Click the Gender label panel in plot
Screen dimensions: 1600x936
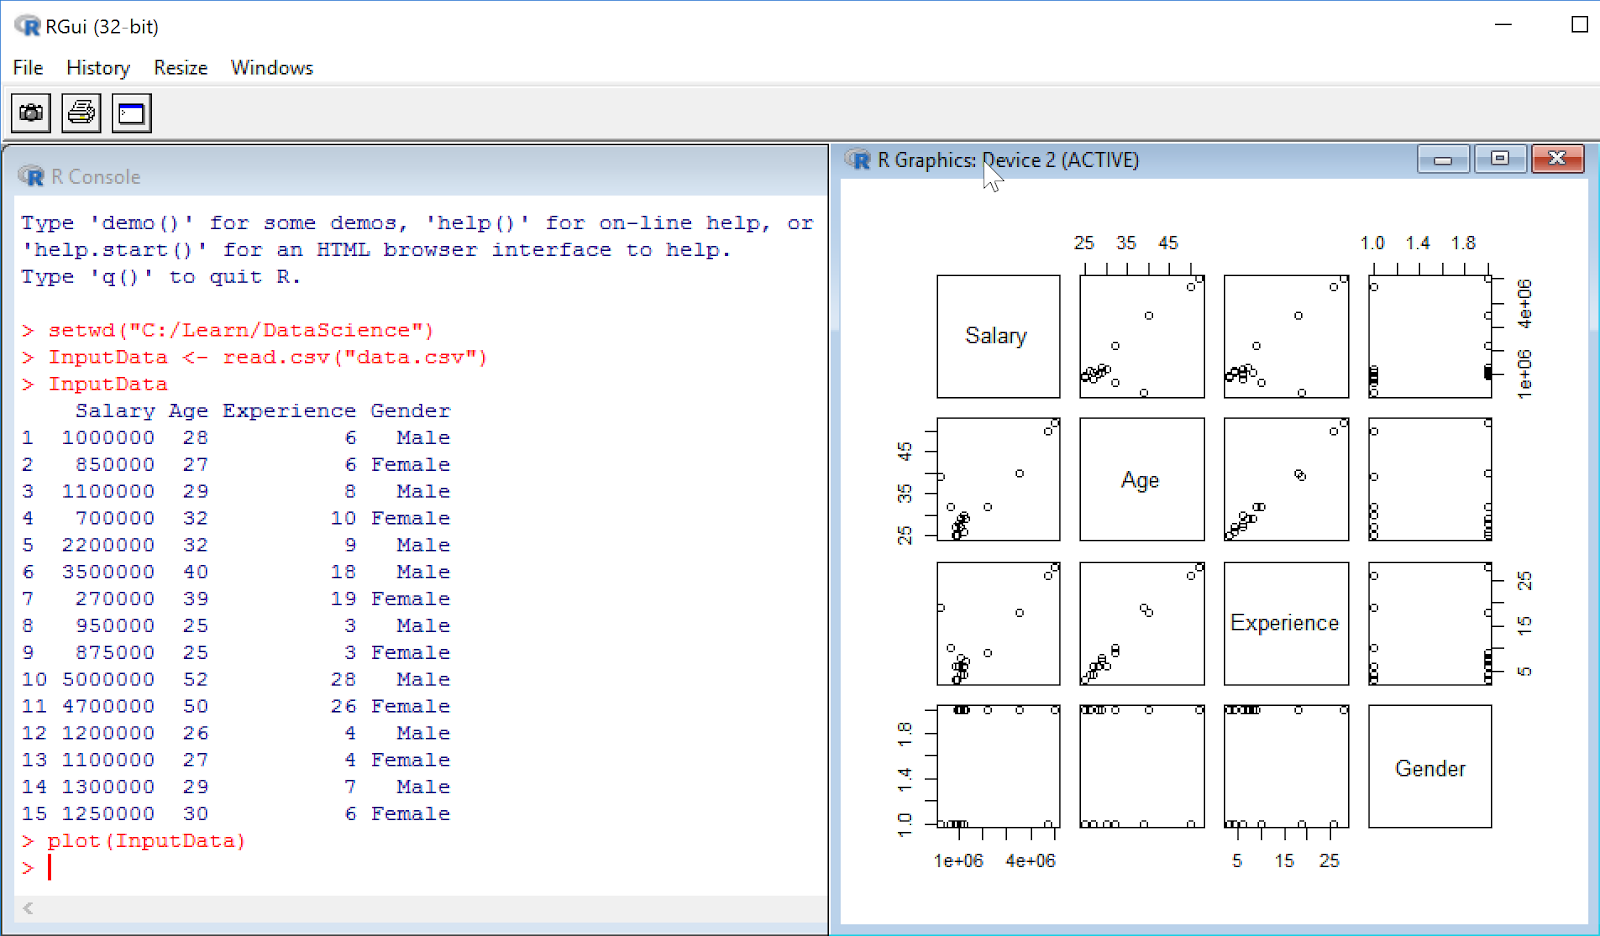click(x=1430, y=767)
